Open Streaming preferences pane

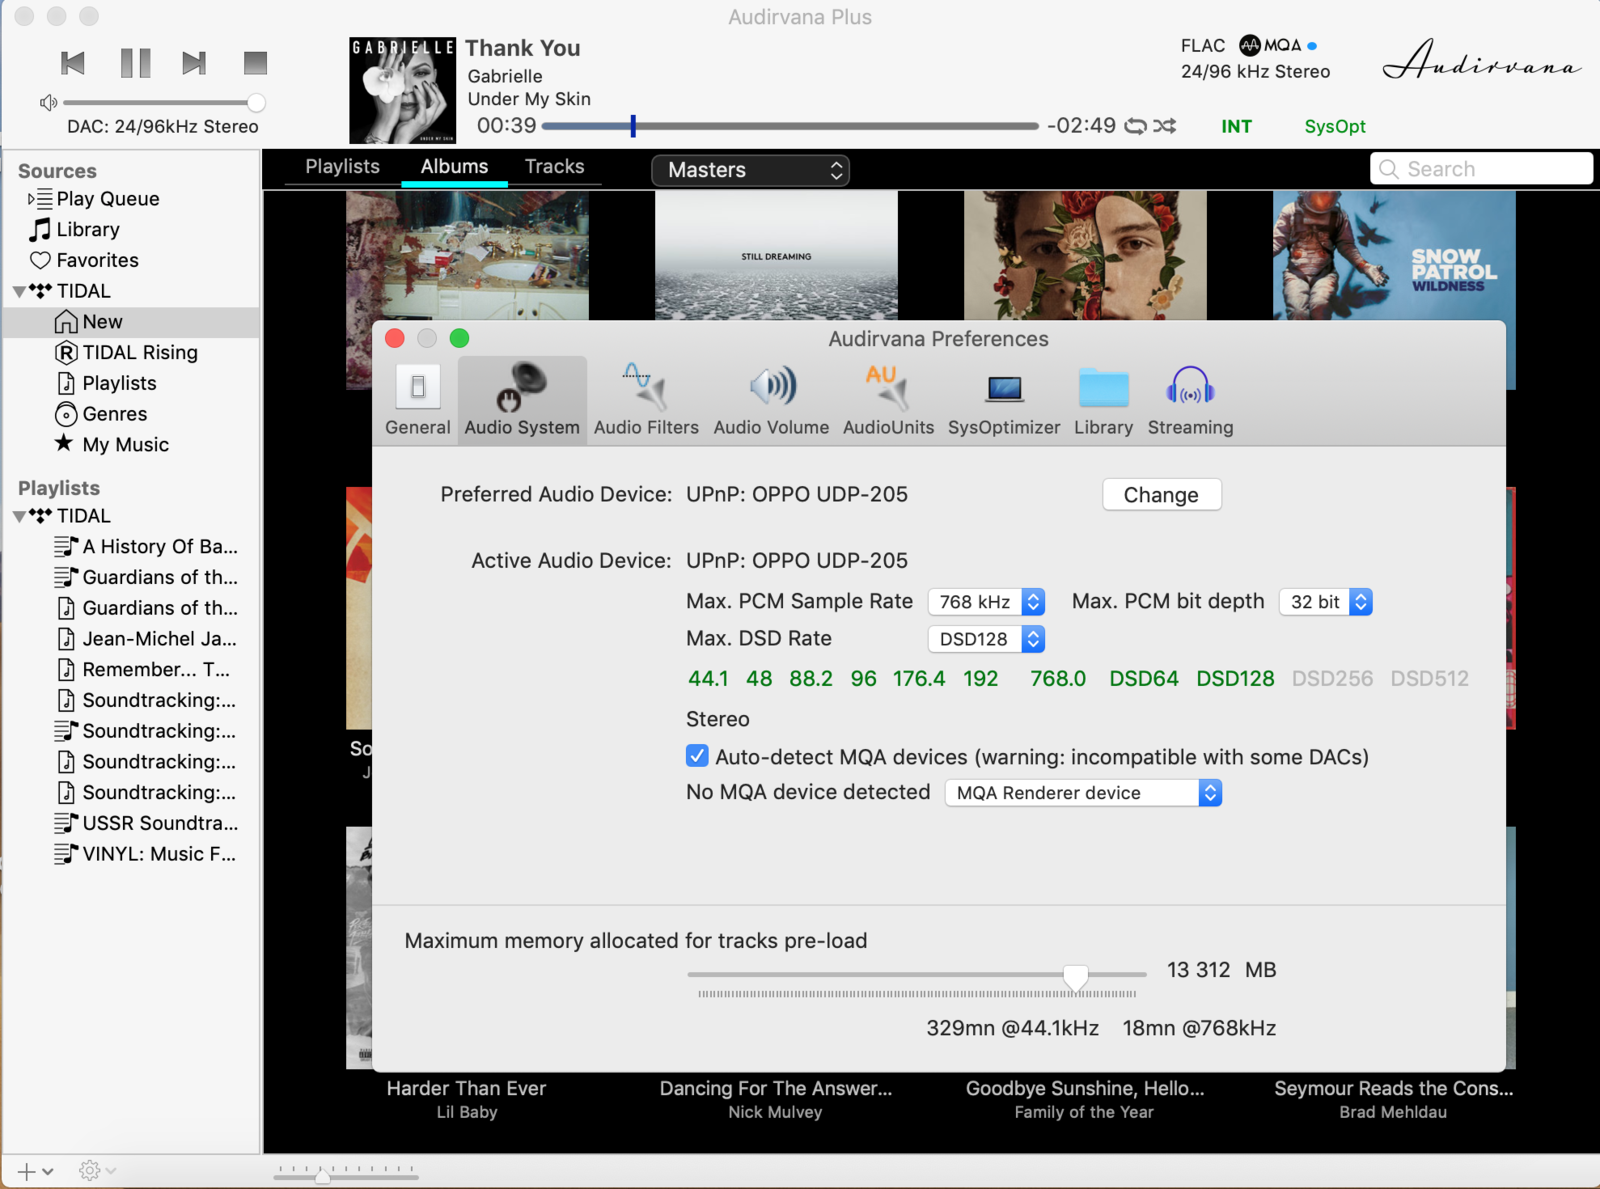tap(1190, 400)
